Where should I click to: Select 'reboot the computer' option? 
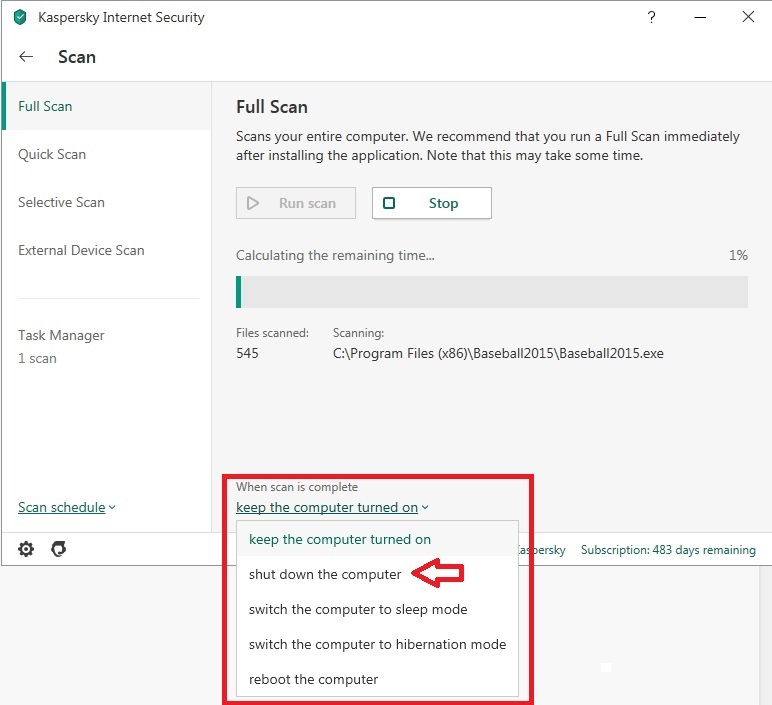pyautogui.click(x=313, y=679)
